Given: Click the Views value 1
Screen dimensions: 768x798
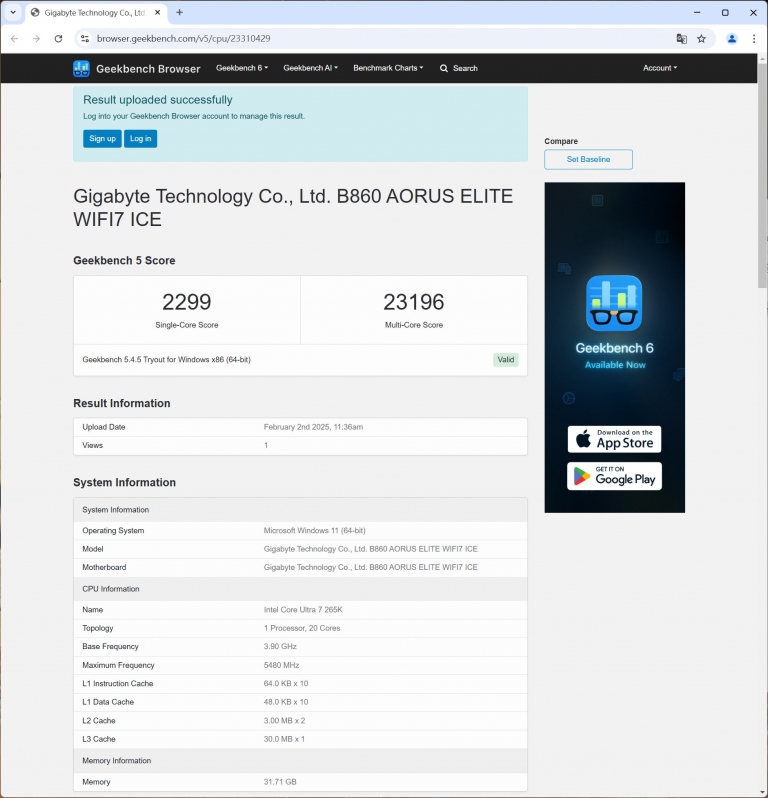Looking at the screenshot, I should 266,445.
